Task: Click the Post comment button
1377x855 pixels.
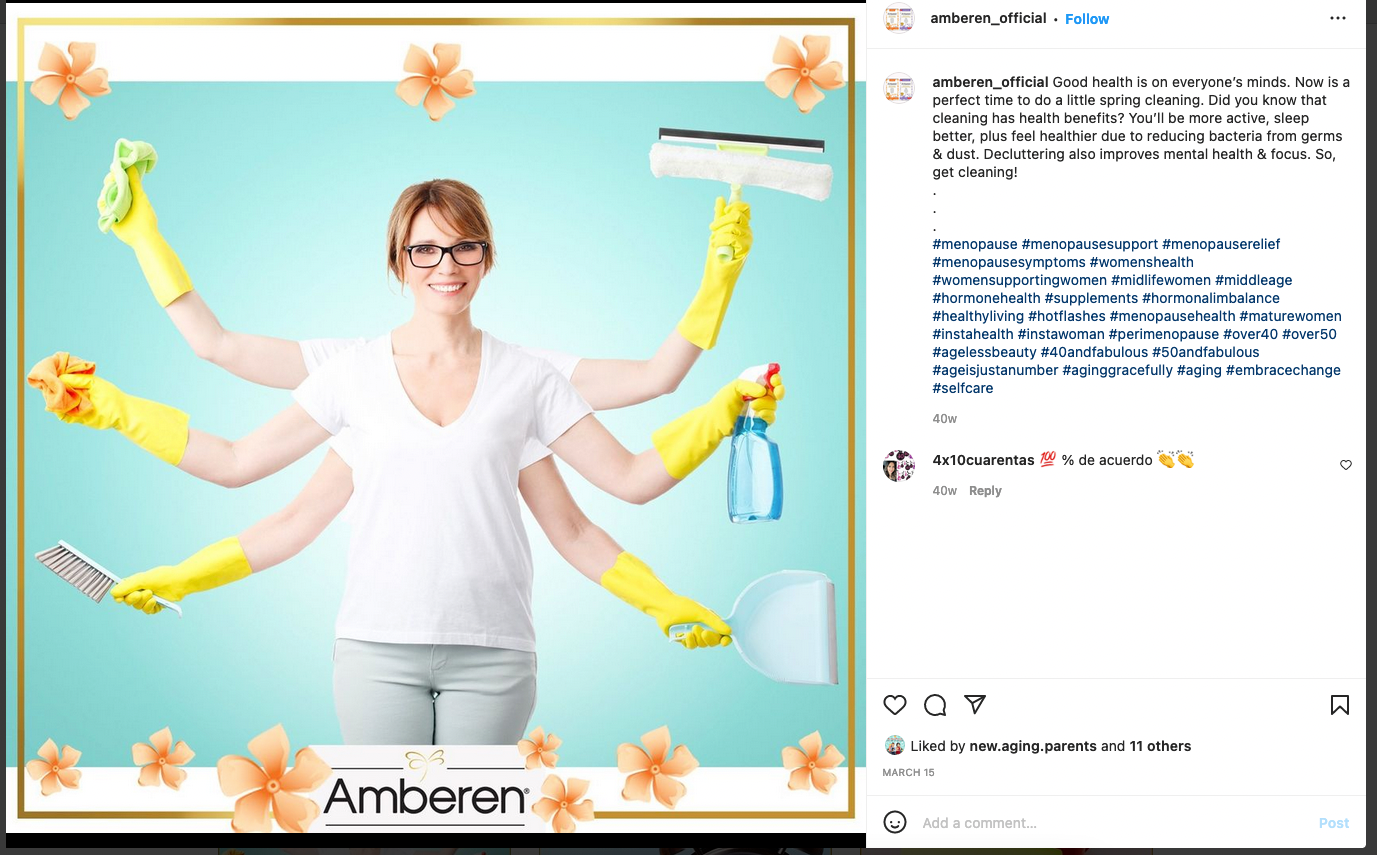Action: (1334, 823)
